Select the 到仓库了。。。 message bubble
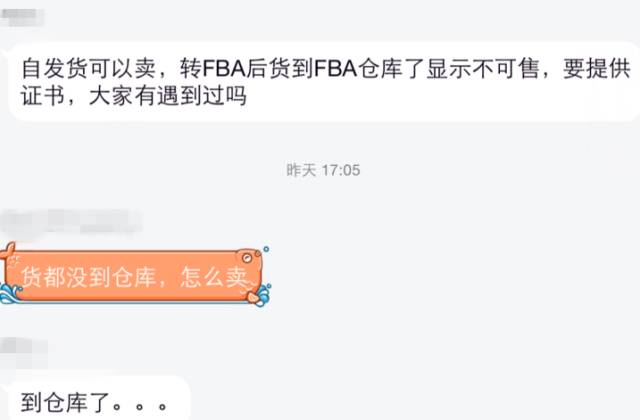This screenshot has width=640, height=420. point(99,398)
